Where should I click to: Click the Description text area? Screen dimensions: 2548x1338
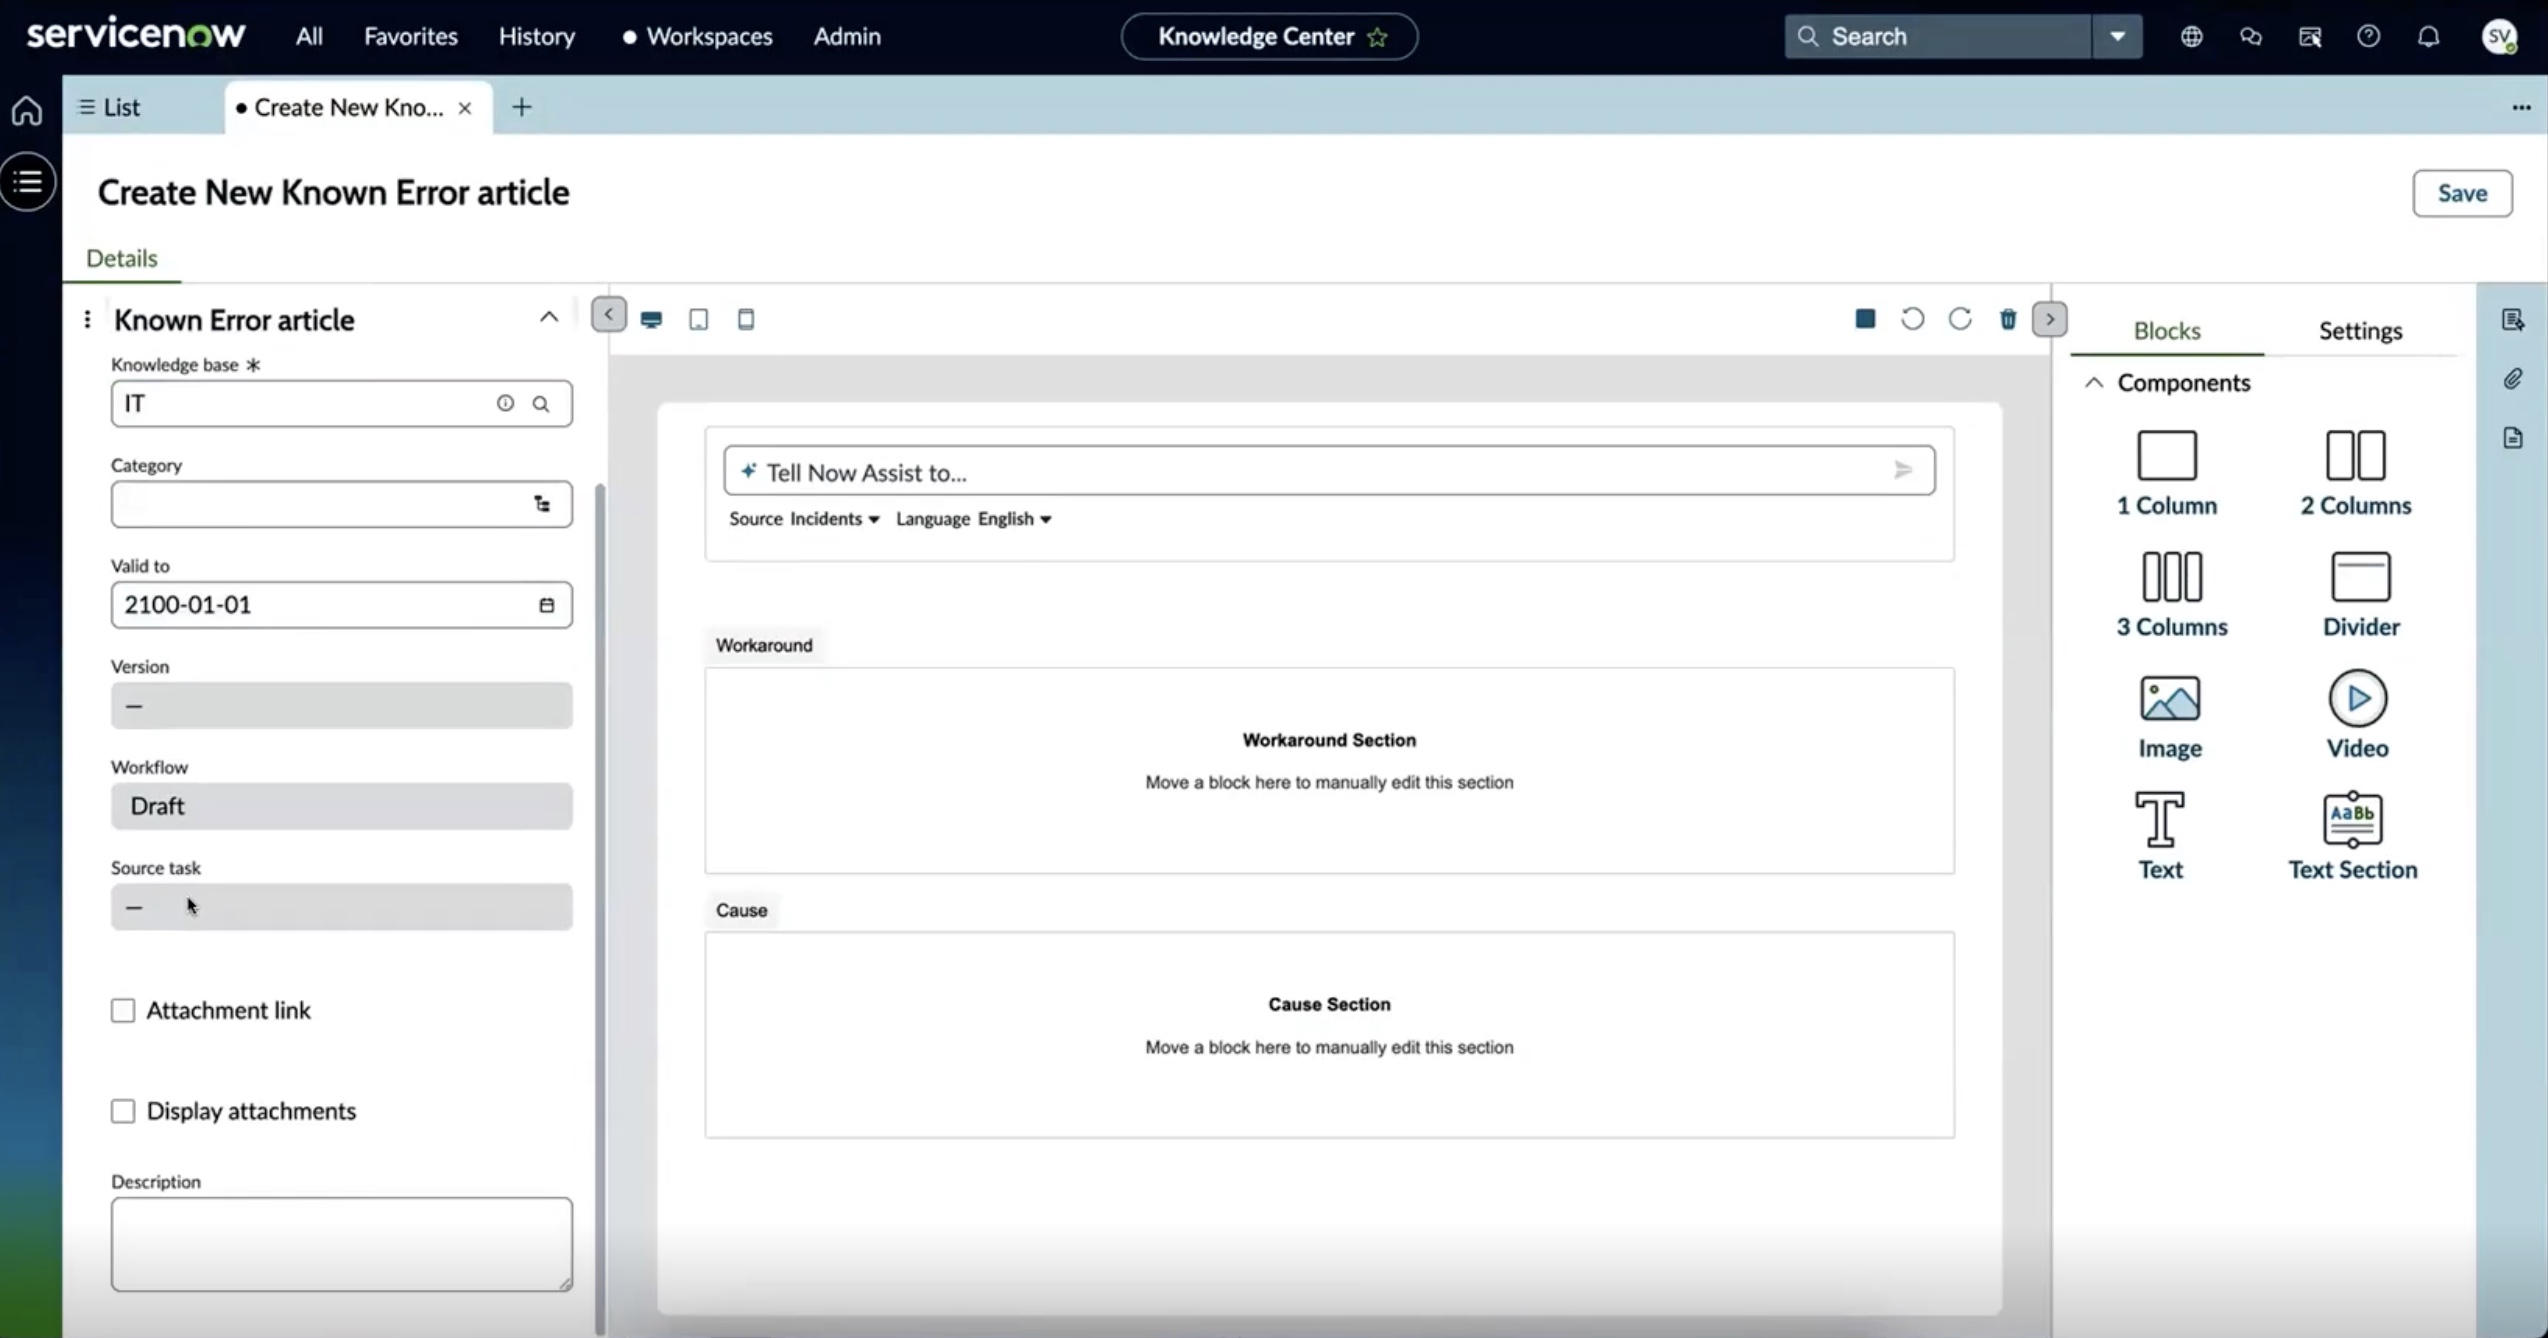[x=342, y=1244]
